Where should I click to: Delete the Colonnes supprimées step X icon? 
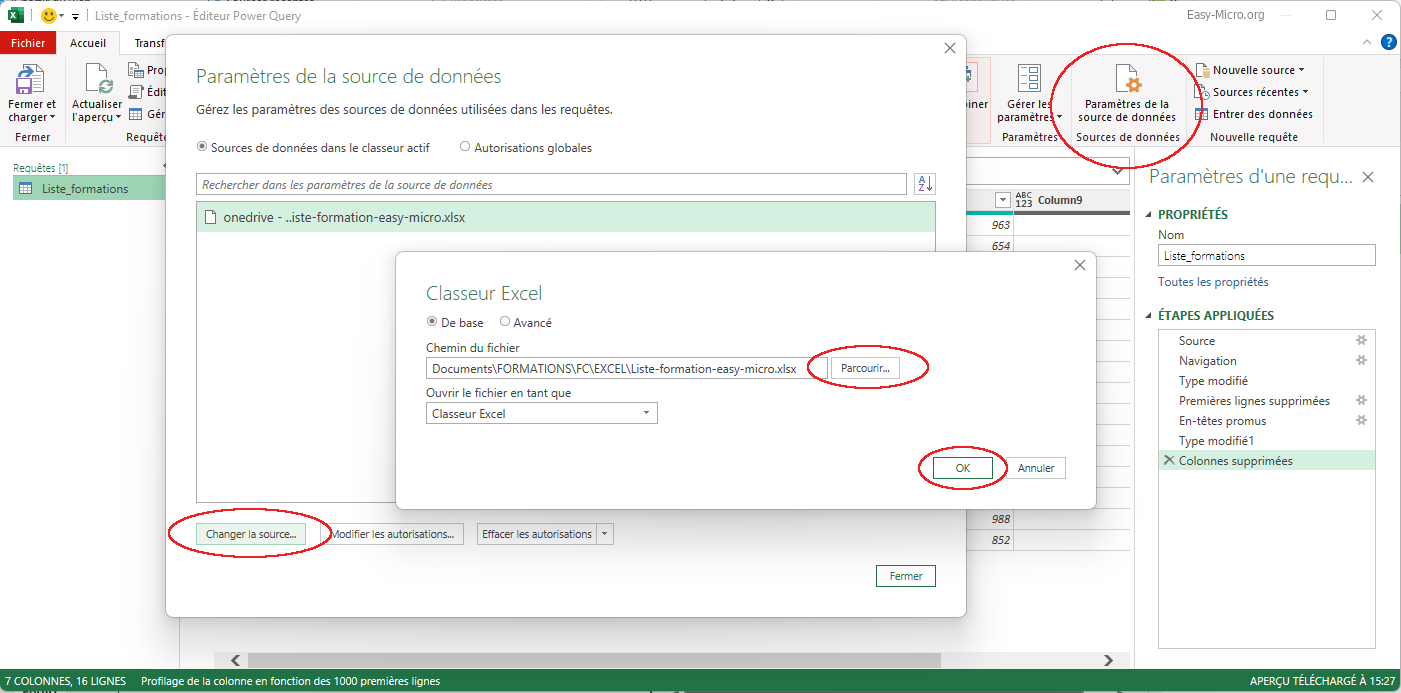click(x=1169, y=461)
